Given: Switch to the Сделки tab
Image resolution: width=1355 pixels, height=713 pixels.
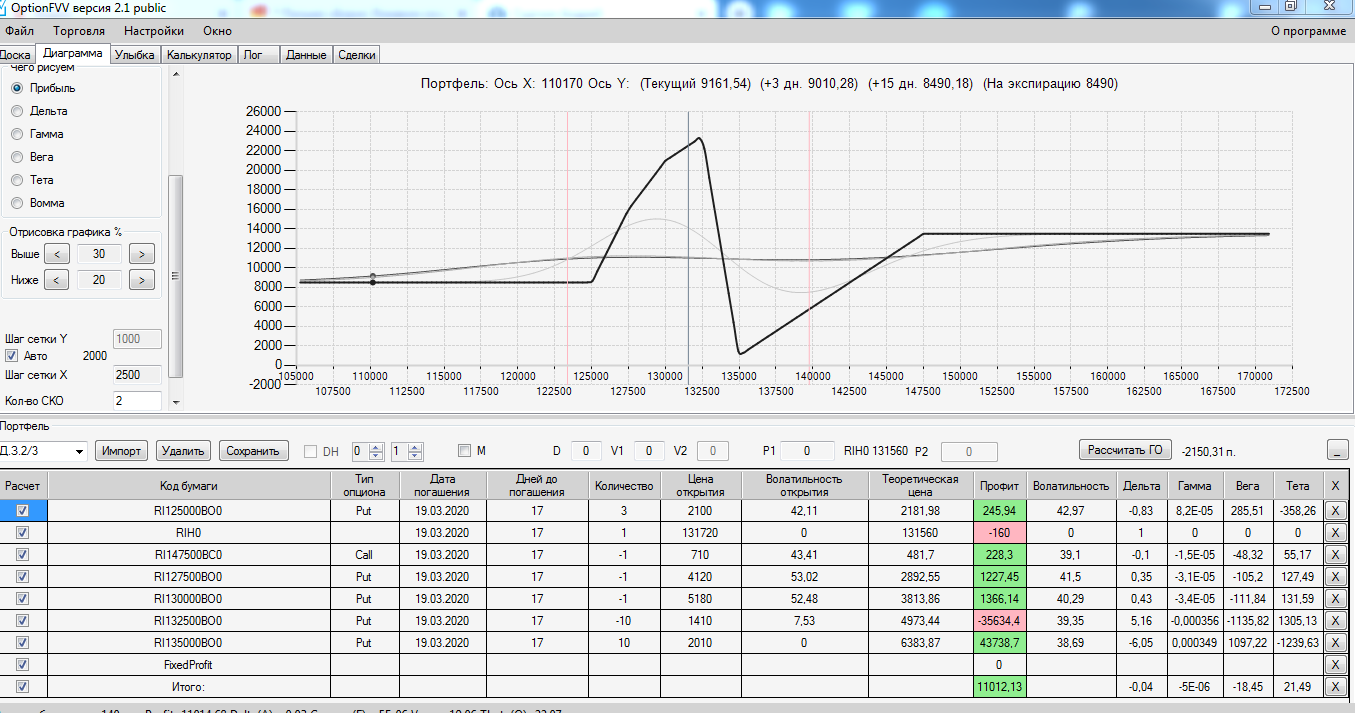Looking at the screenshot, I should pos(357,55).
